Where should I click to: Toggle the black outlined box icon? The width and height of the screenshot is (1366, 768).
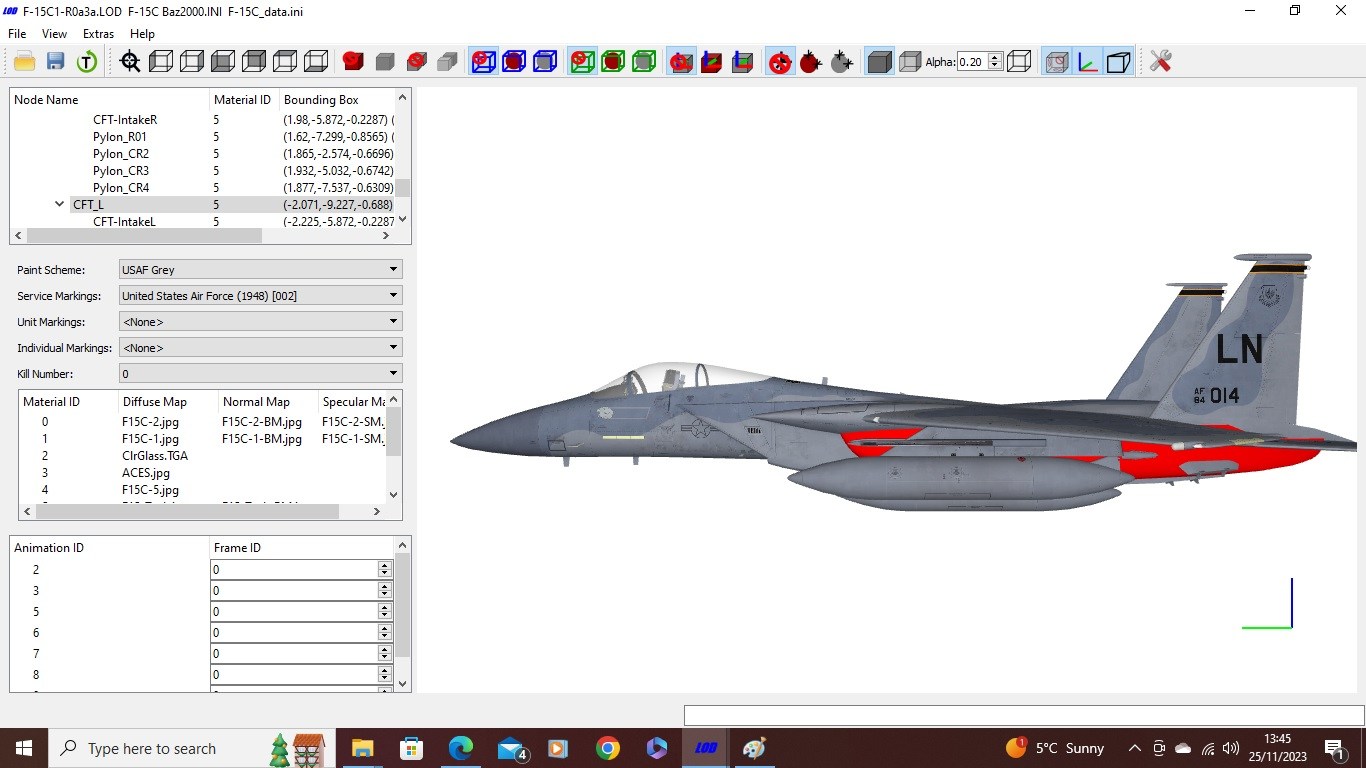(x=1119, y=62)
